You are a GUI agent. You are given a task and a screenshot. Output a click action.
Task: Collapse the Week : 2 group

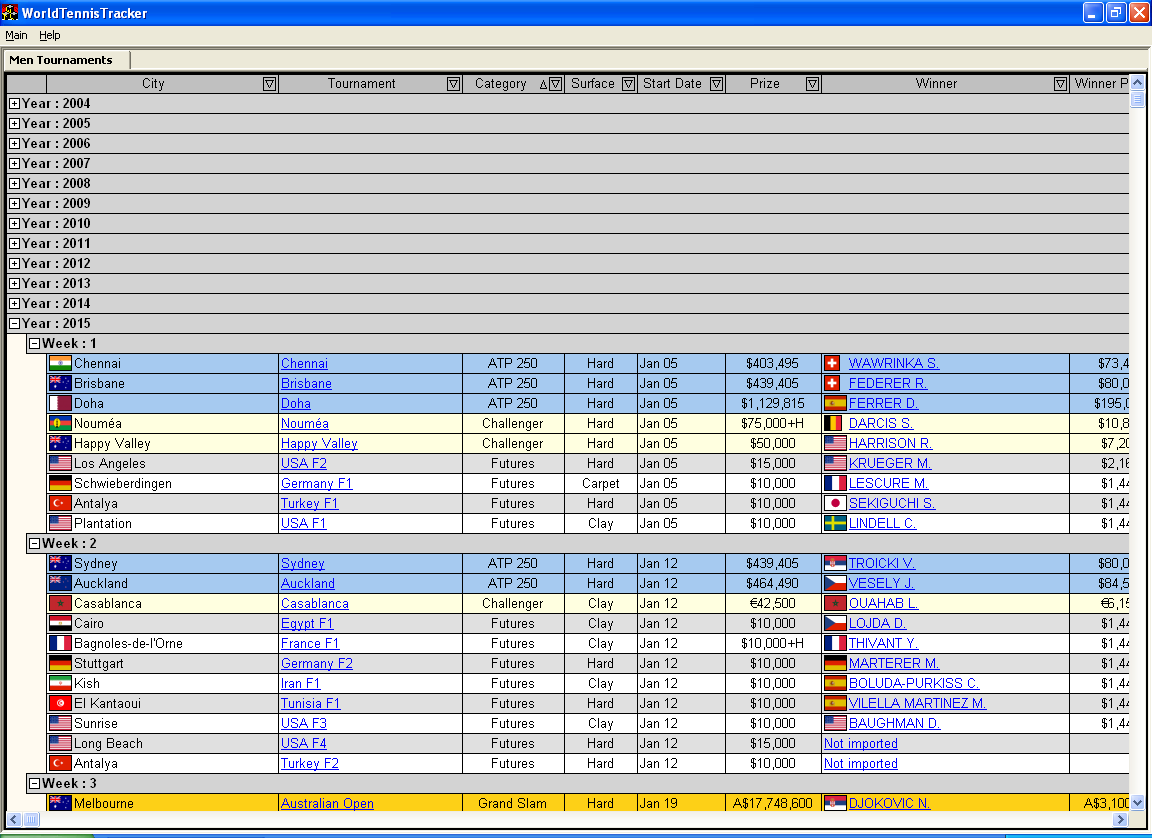point(34,543)
